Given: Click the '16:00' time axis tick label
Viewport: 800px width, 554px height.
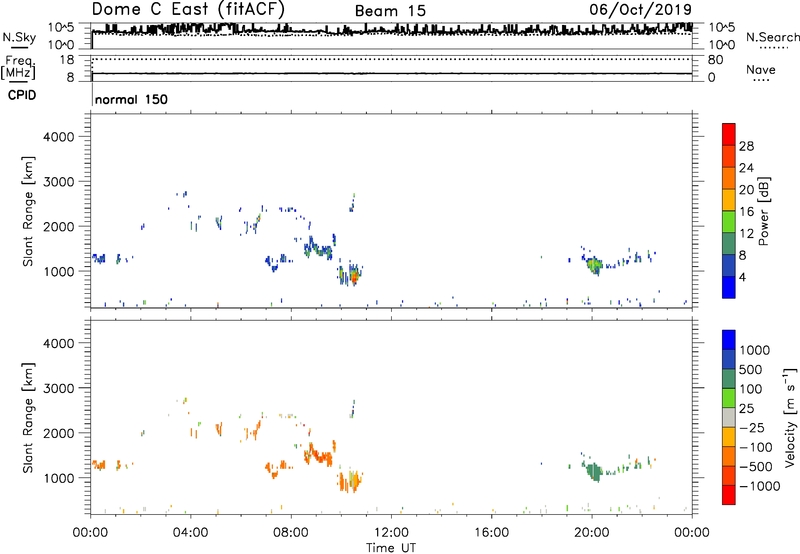Looking at the screenshot, I should click(x=491, y=533).
